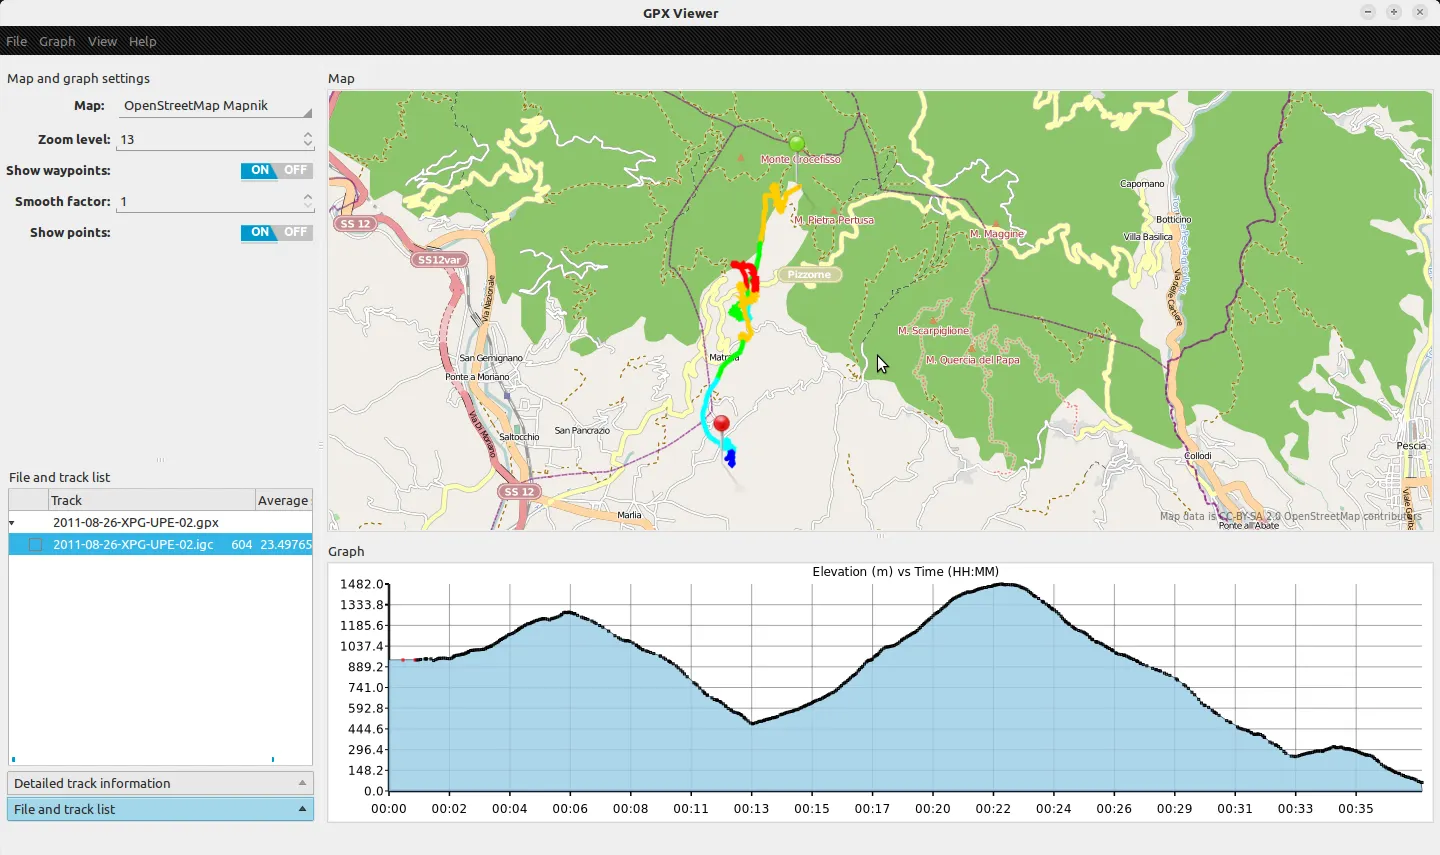Tick the checkbox for 2011-08-26-XPG-UPE-02.igc track

tap(36, 545)
